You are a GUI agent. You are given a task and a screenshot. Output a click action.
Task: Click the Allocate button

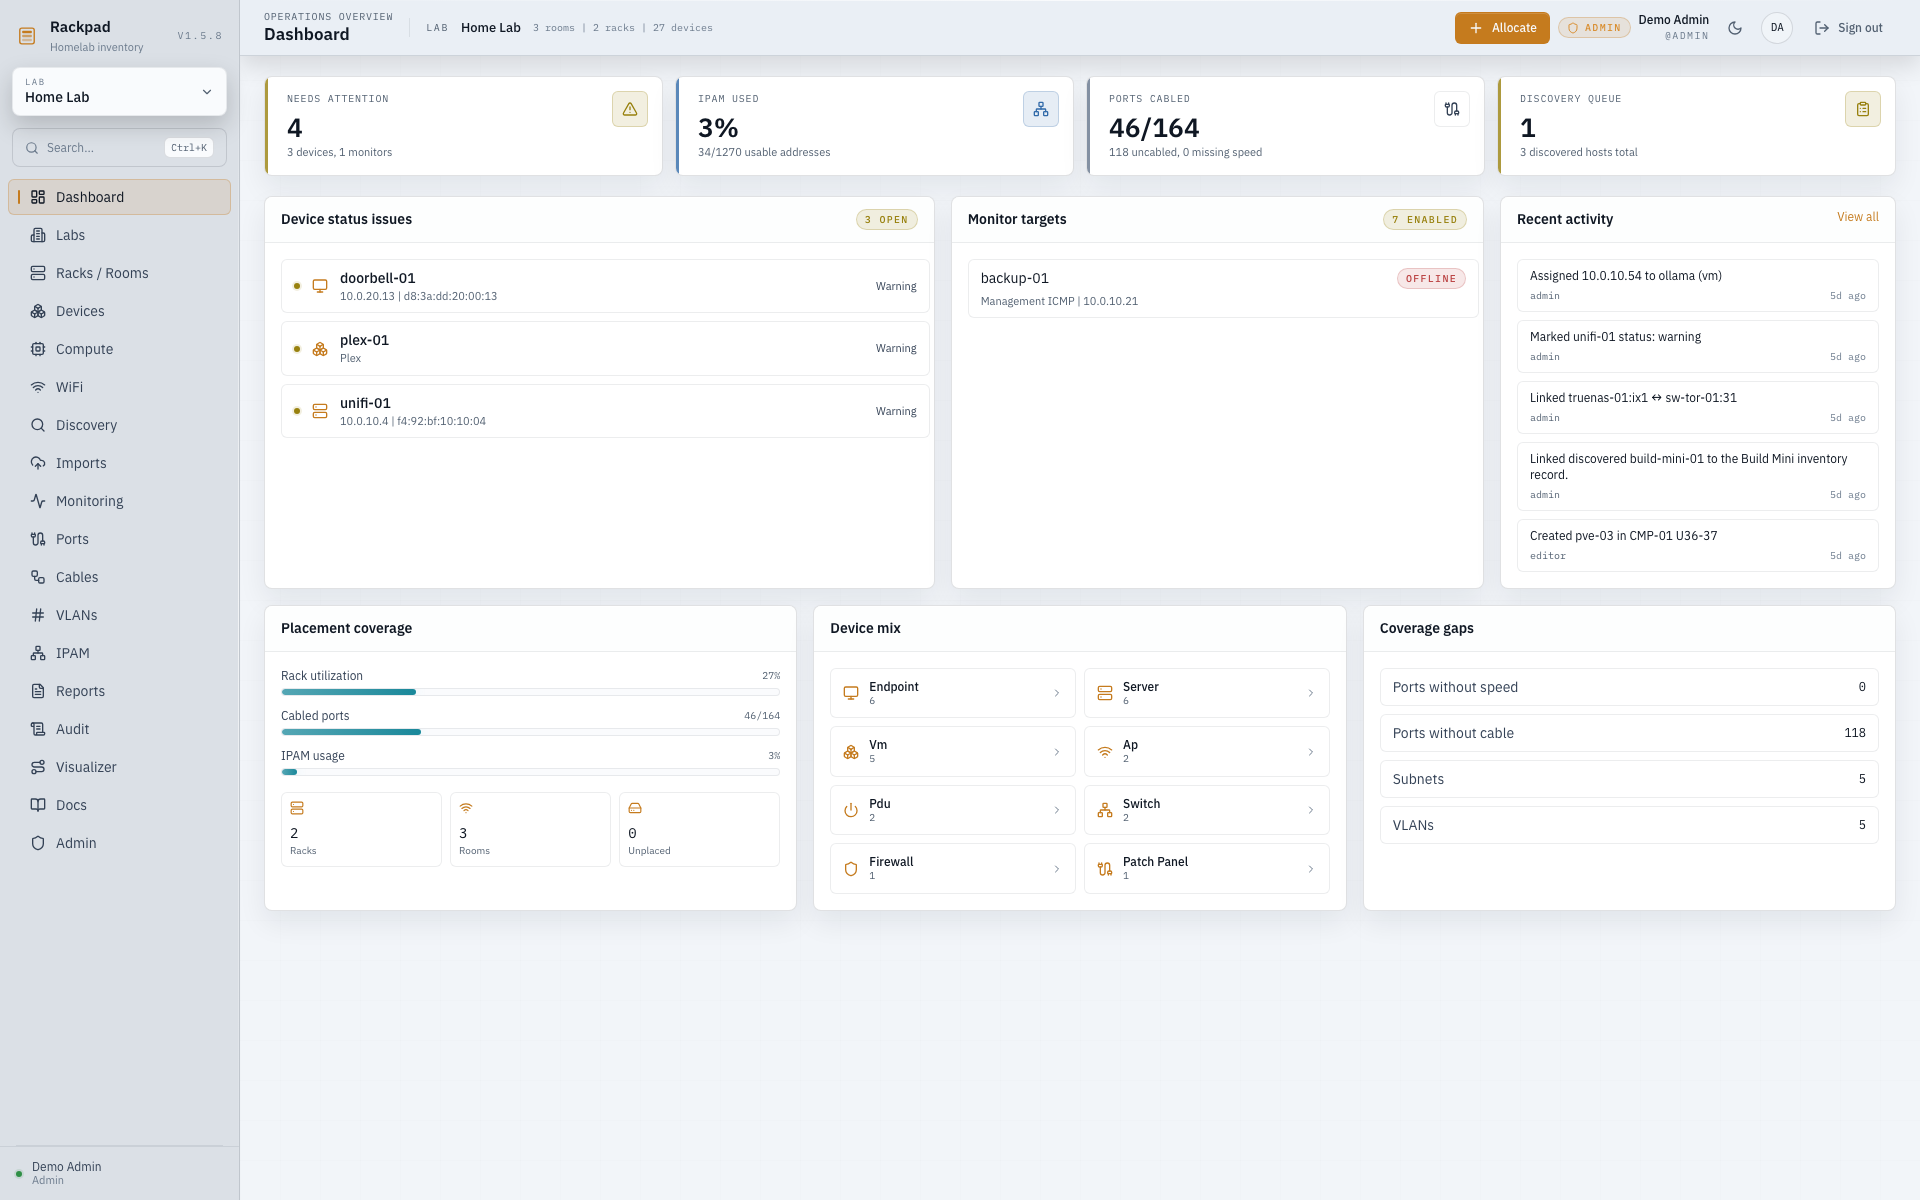1502,28
